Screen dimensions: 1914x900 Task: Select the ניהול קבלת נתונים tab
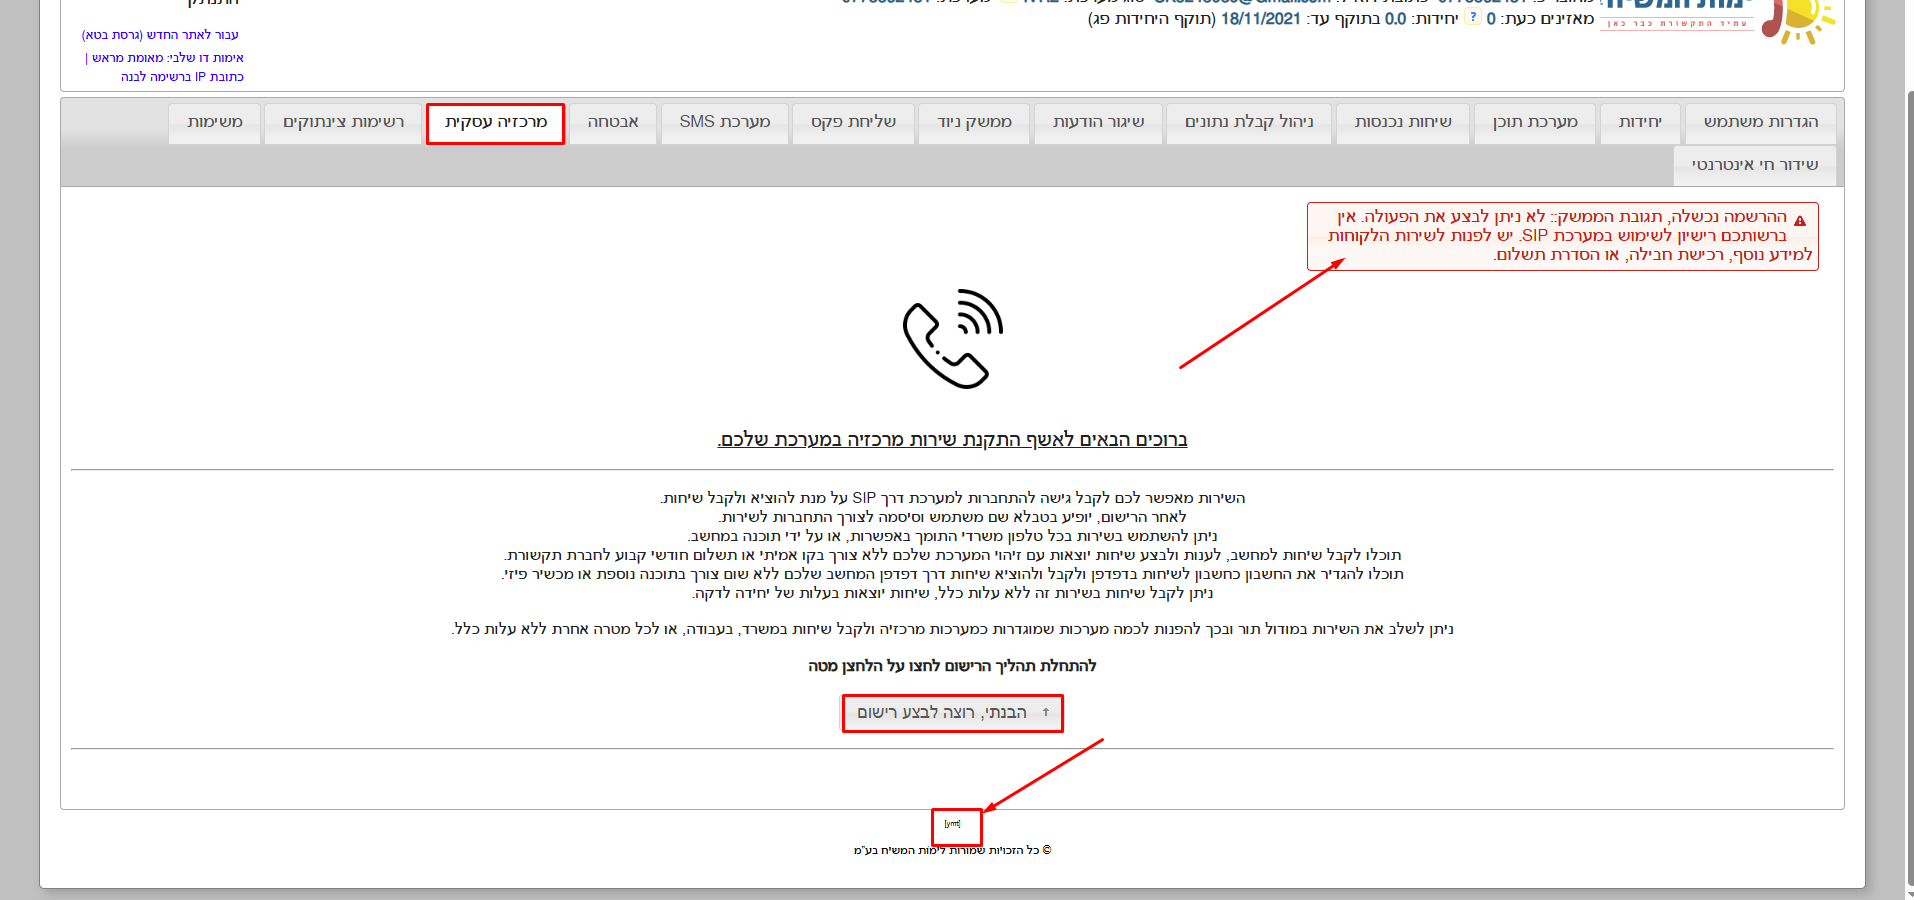[1248, 123]
